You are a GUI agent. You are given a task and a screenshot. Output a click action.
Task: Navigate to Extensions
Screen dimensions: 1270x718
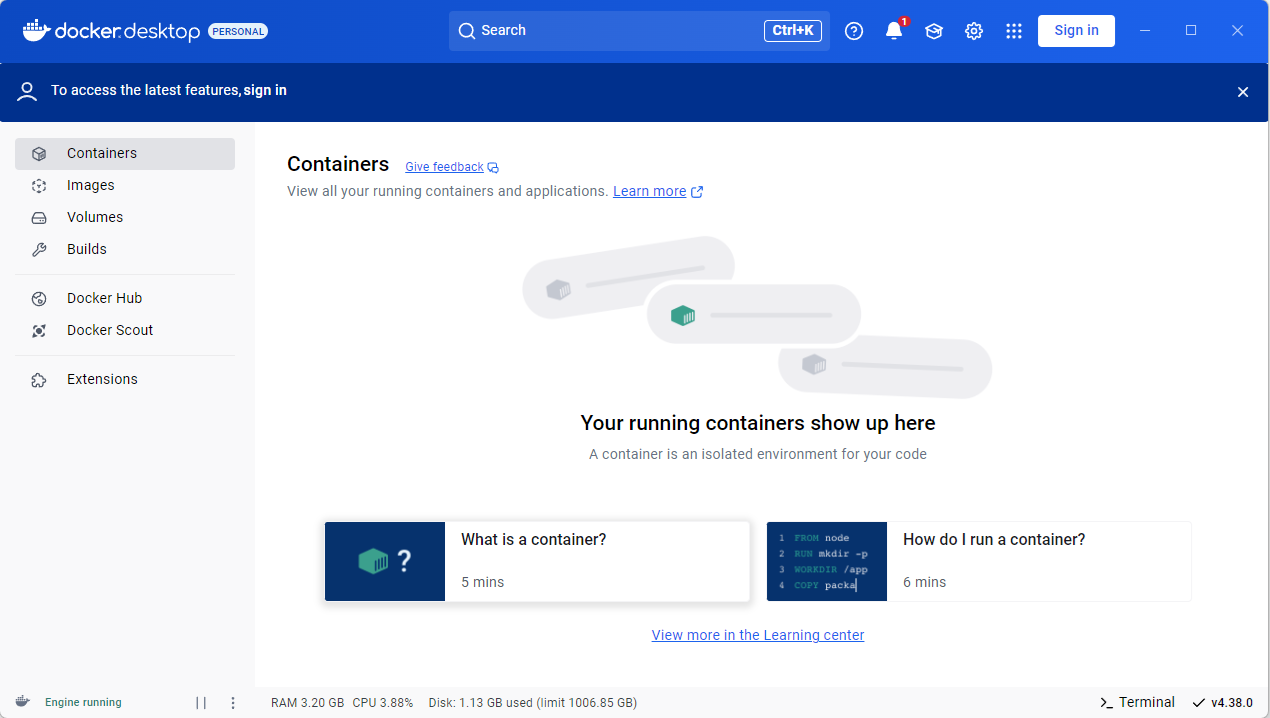[x=101, y=379]
